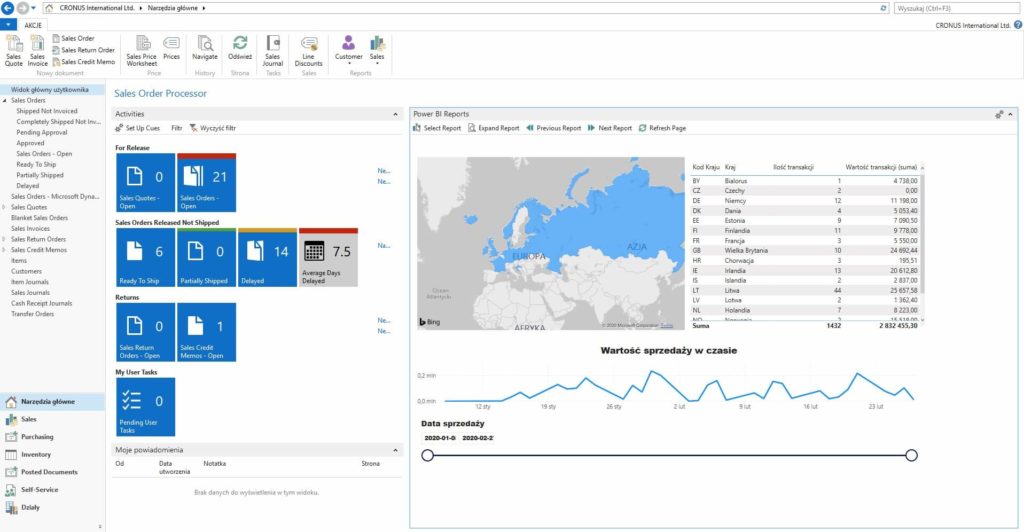Open the Inventory navigation group
The height and width of the screenshot is (532, 1024).
click(52, 454)
